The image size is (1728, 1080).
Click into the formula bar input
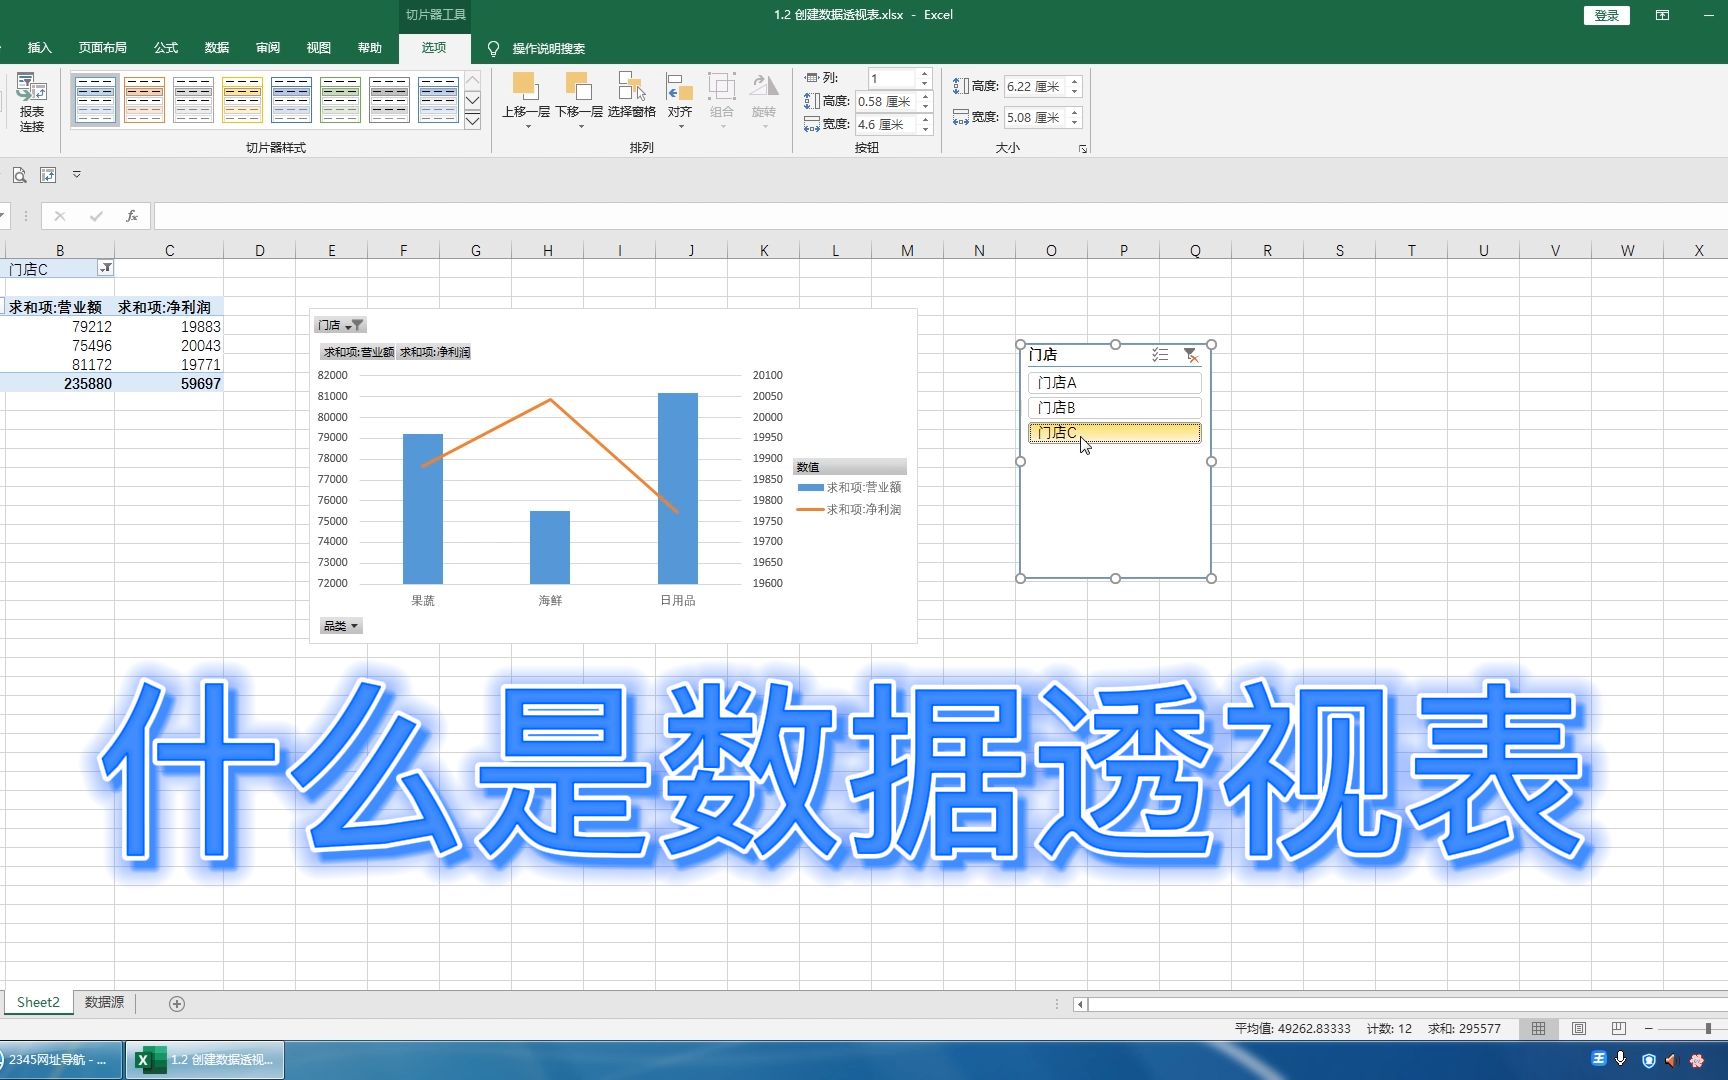[x=940, y=216]
